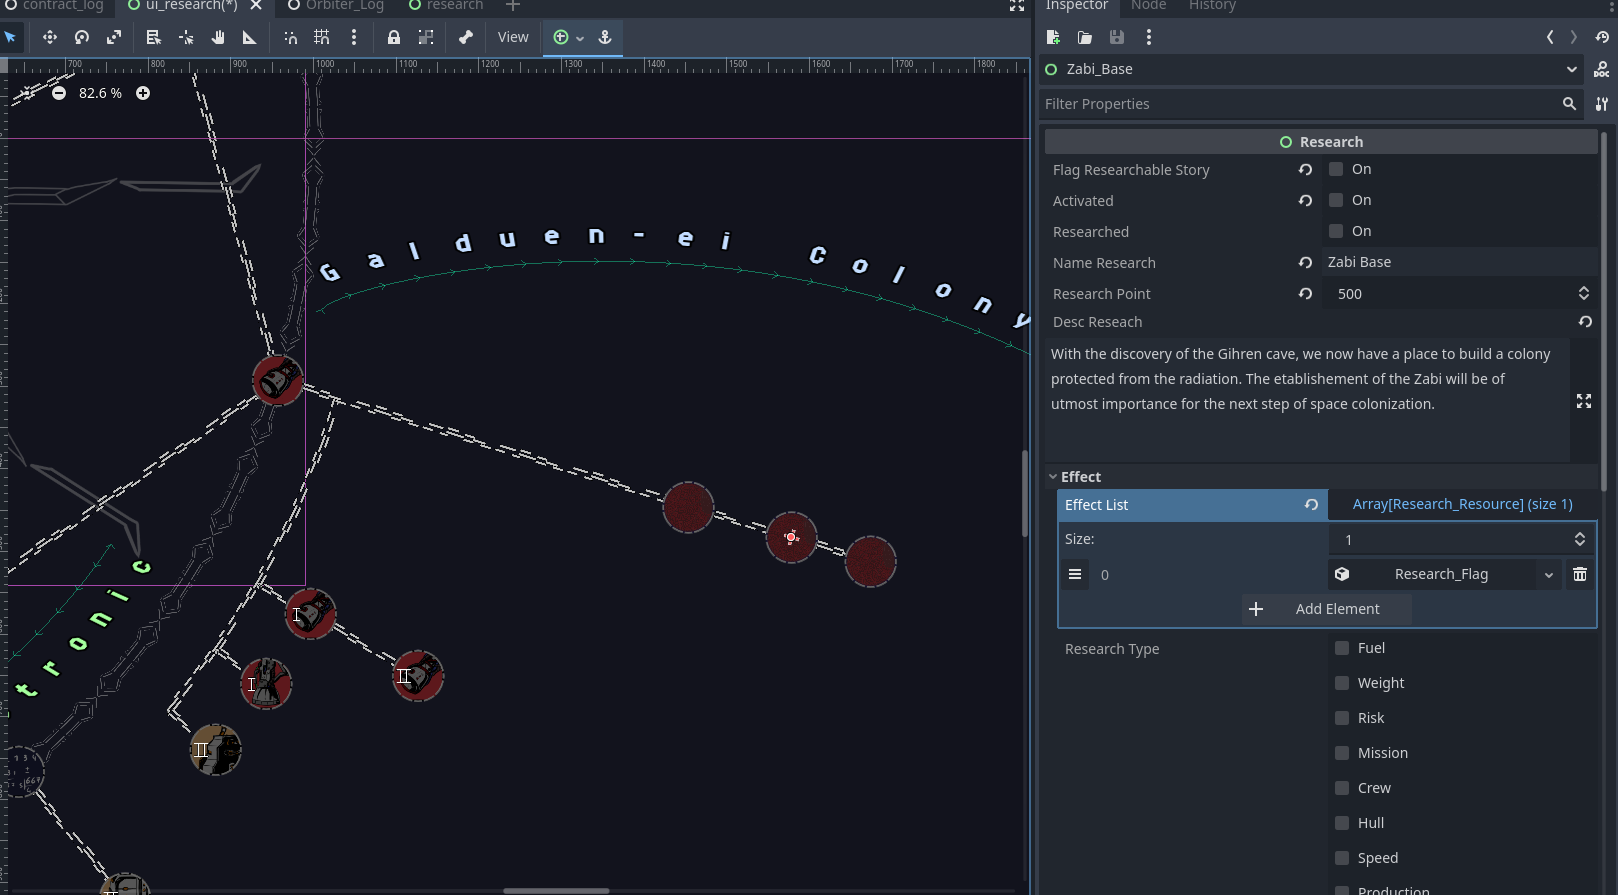Open the list selectable nodes tool
The image size is (1618, 895).
[x=153, y=37]
